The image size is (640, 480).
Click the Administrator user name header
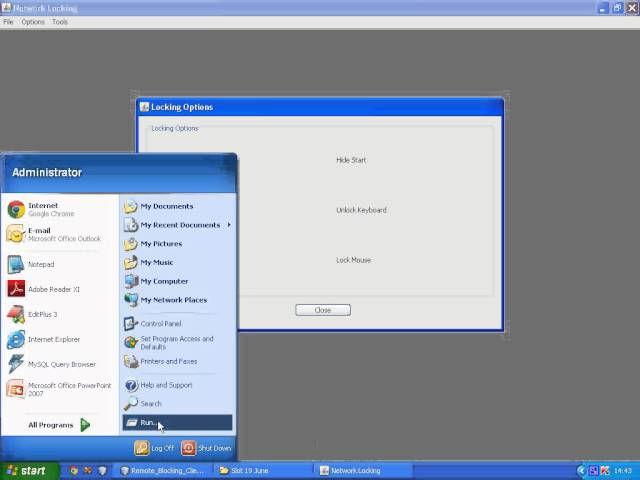click(47, 173)
